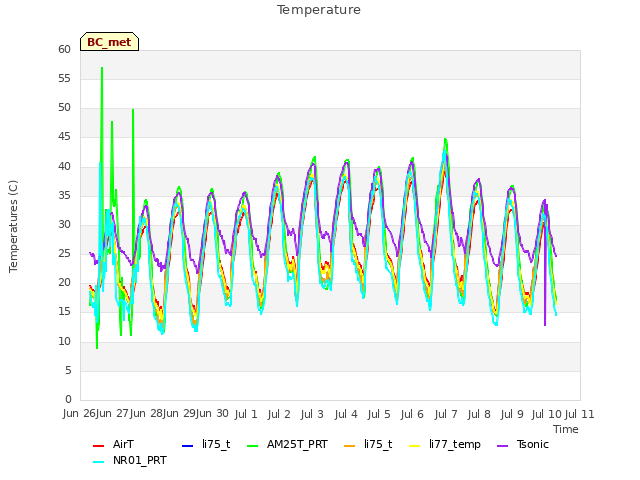Click the Jul 4 x-axis tick label
Image resolution: width=640 pixels, height=480 pixels.
pyautogui.click(x=346, y=414)
